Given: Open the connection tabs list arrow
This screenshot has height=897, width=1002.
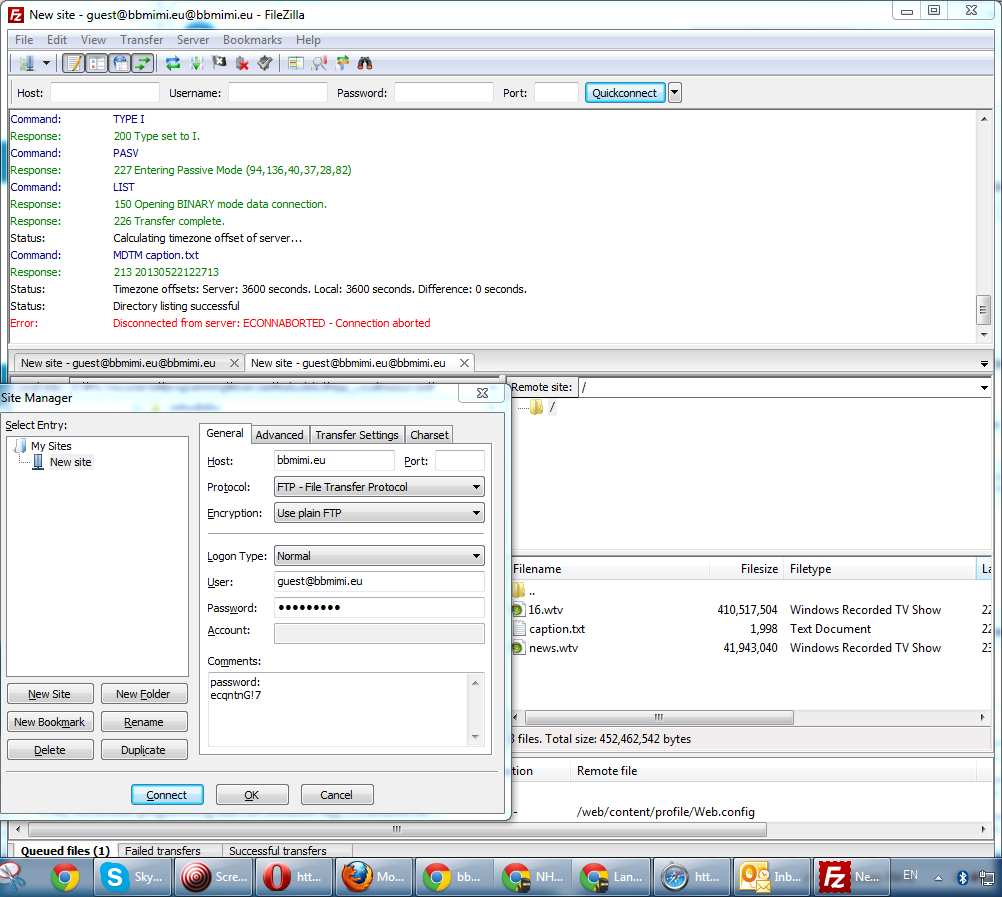Looking at the screenshot, I should click(984, 364).
